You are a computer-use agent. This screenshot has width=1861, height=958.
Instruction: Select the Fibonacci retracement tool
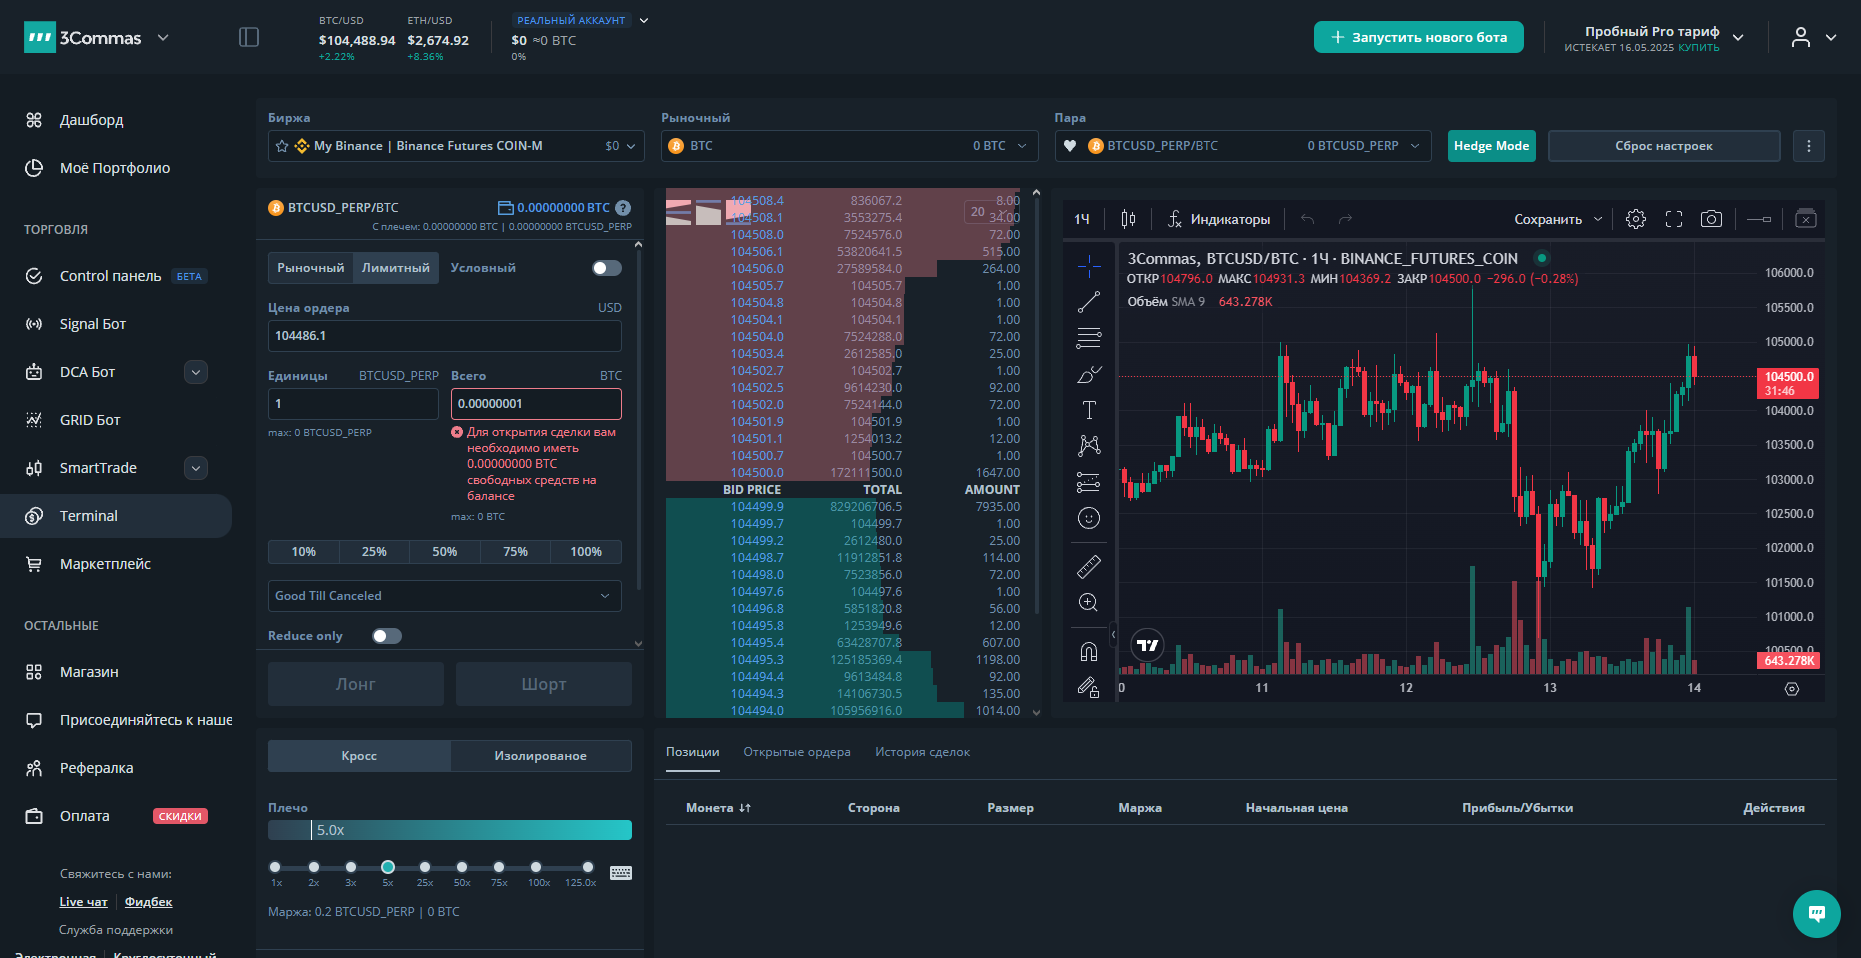pos(1089,338)
